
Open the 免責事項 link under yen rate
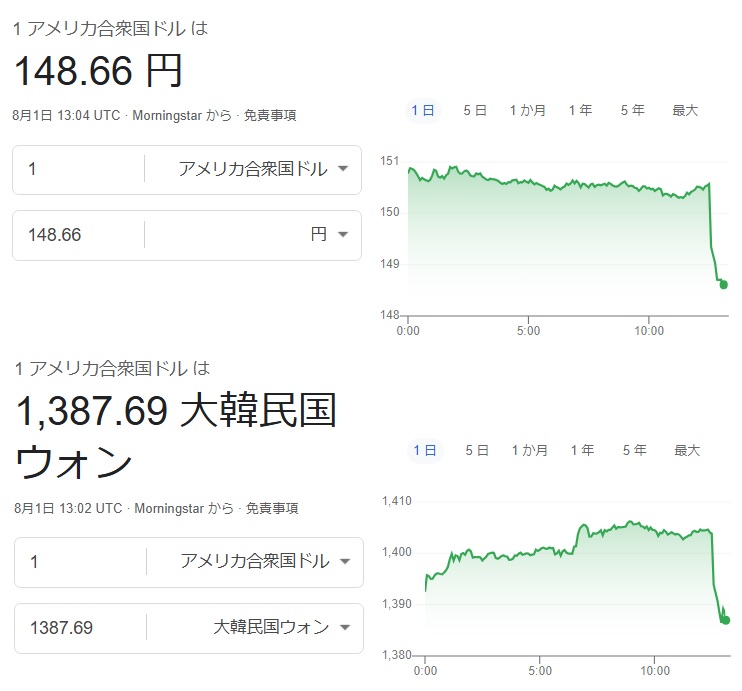[x=270, y=115]
